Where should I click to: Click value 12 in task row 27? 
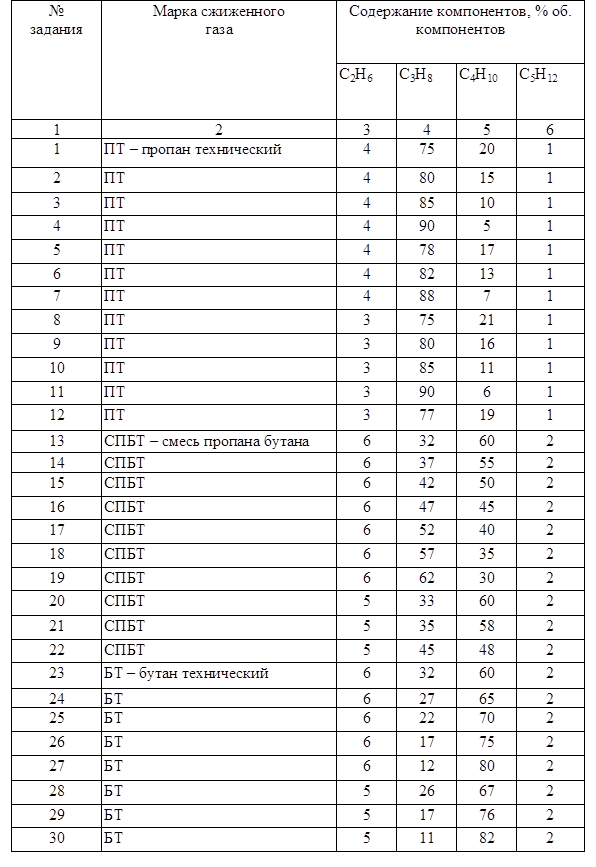coord(426,766)
